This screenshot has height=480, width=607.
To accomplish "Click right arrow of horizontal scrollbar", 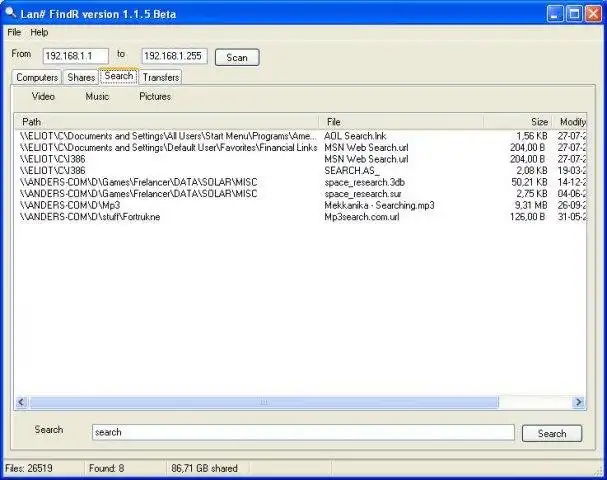I will coord(578,402).
